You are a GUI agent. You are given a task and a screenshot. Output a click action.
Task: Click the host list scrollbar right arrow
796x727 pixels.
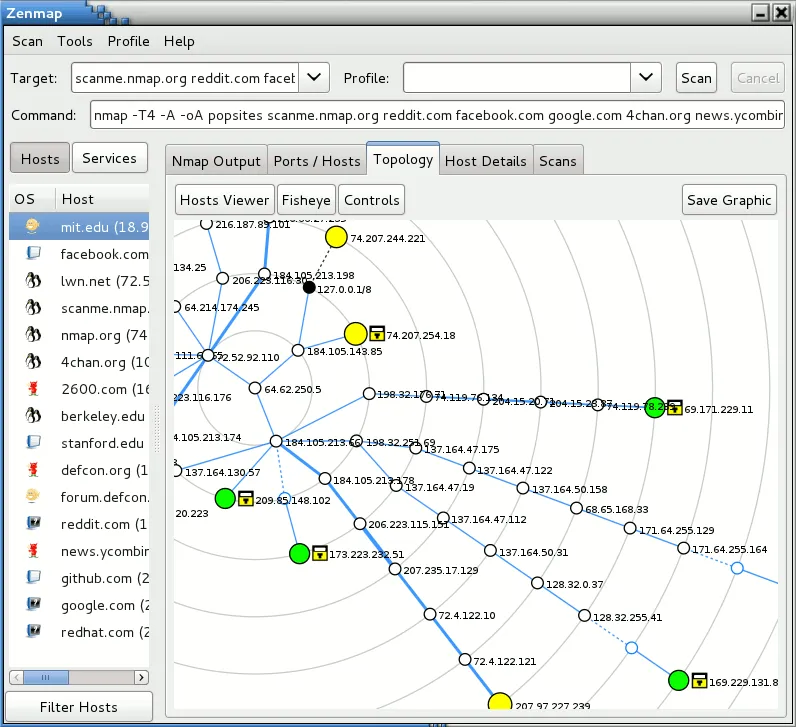141,677
